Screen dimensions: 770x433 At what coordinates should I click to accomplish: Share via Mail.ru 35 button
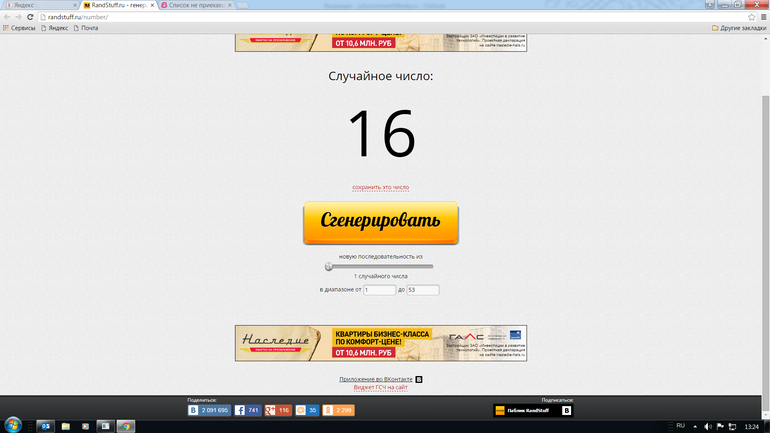(x=307, y=410)
